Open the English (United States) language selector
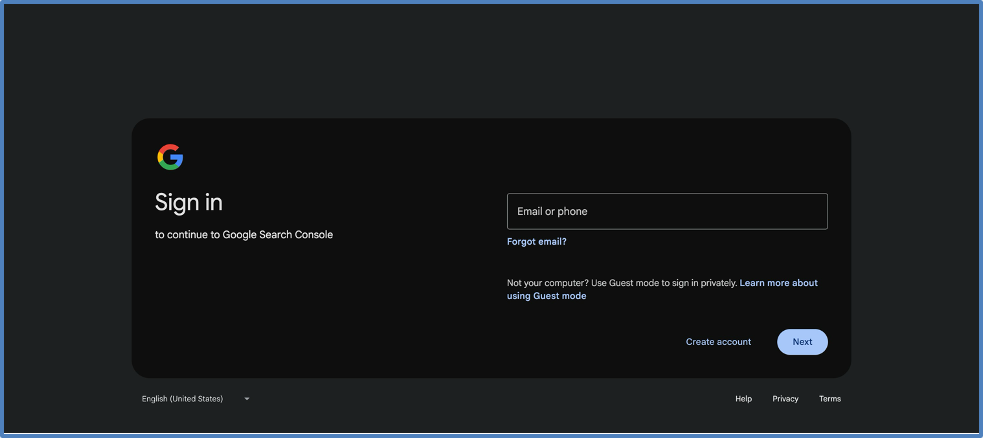 (x=183, y=399)
